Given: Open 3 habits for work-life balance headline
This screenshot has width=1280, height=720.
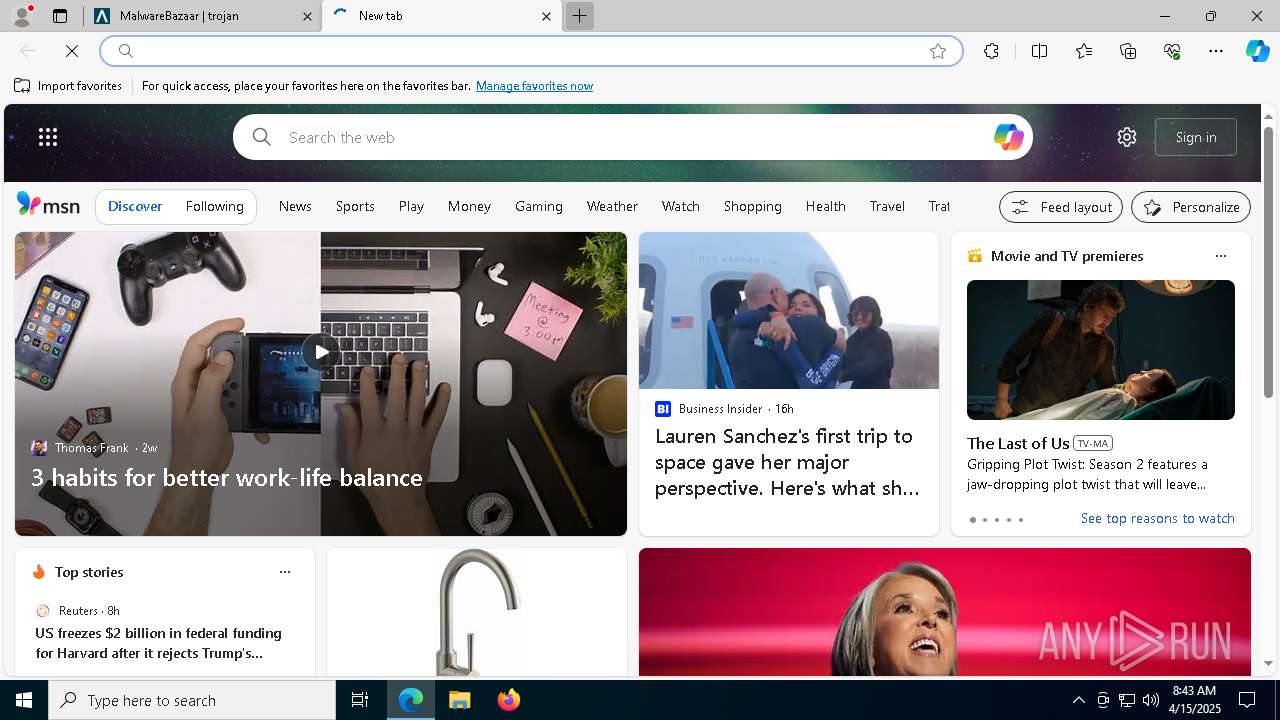Looking at the screenshot, I should [x=227, y=478].
